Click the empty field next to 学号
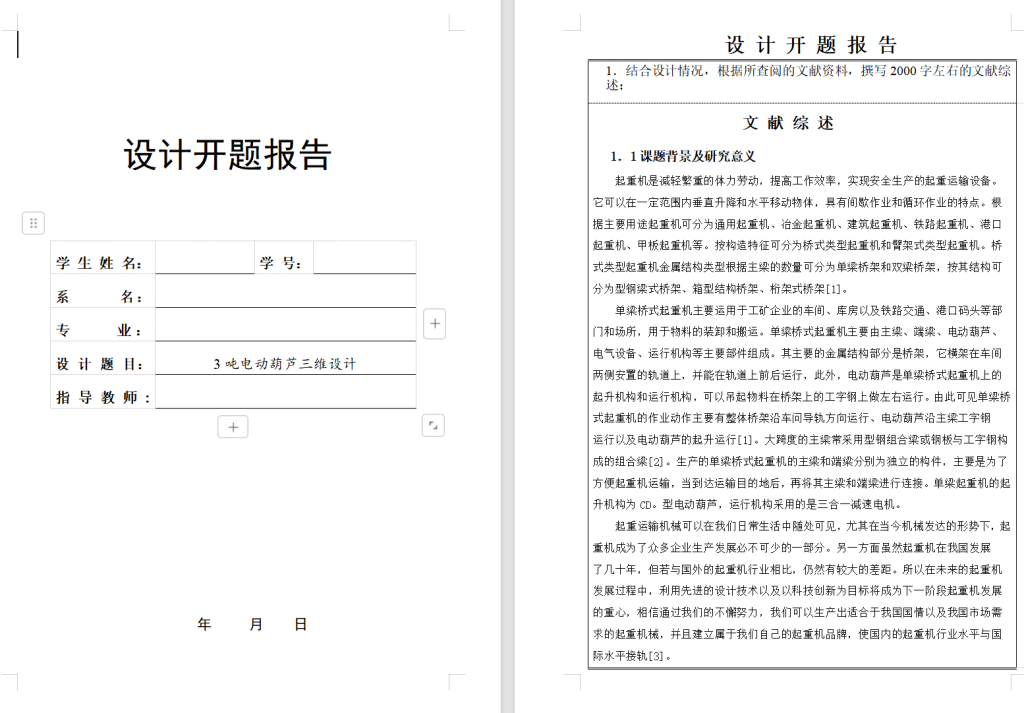 click(x=364, y=262)
